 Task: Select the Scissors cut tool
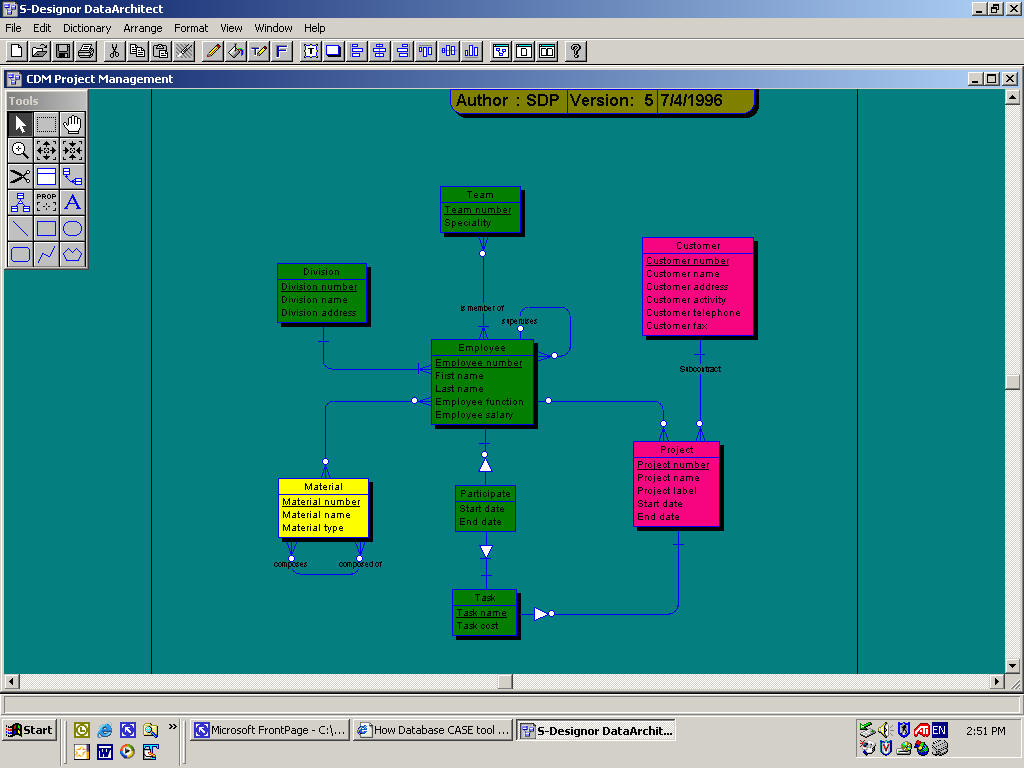tap(20, 176)
